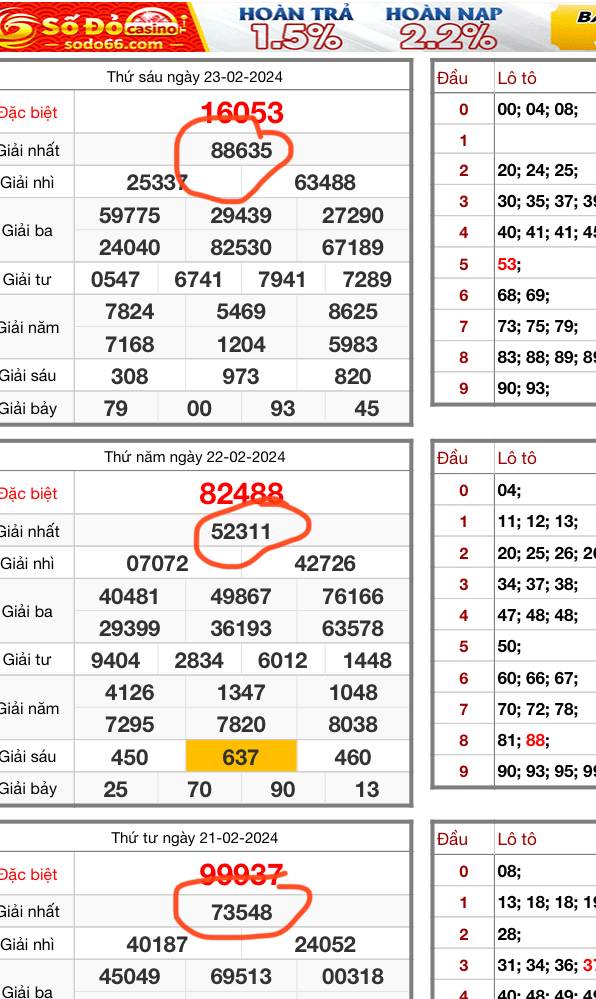
Task: Click red lô tô number 88
Action: point(535,740)
